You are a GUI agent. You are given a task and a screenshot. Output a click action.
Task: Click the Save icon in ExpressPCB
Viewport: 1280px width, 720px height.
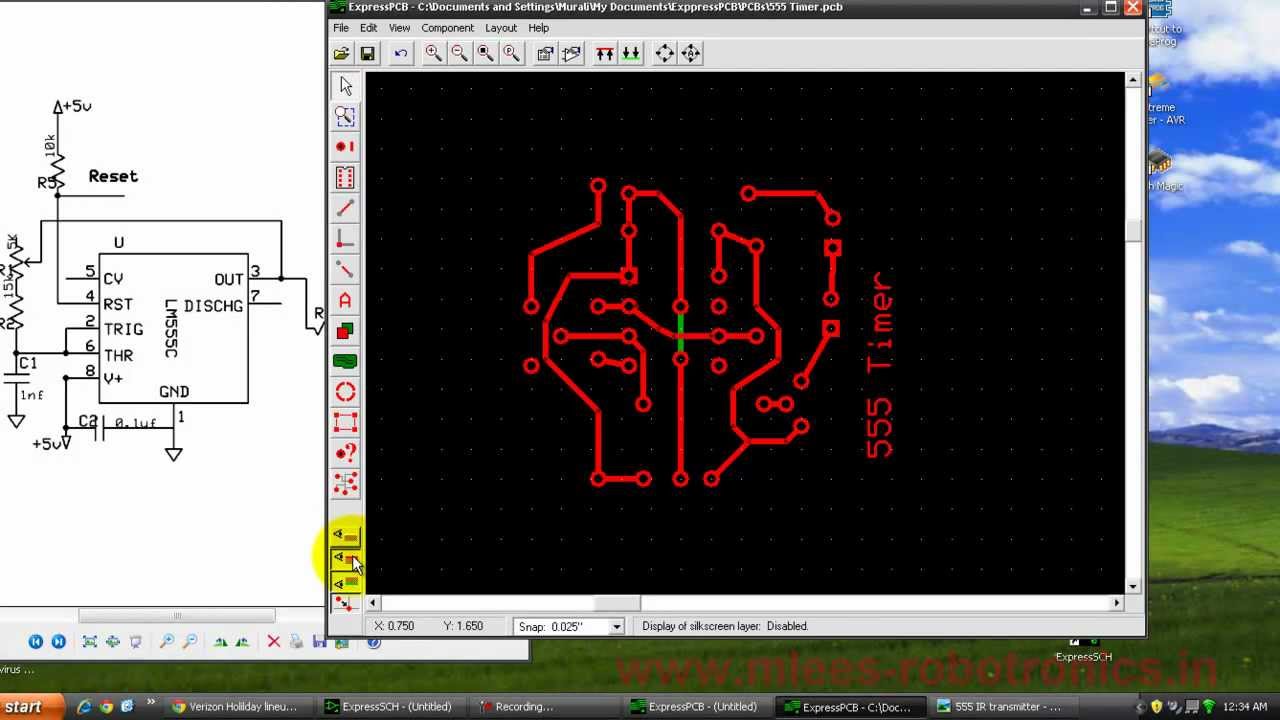(367, 53)
